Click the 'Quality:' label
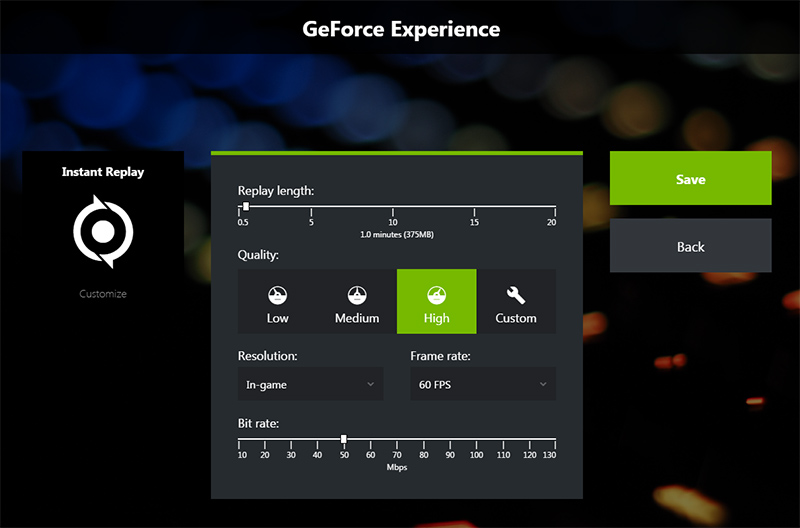 258,255
